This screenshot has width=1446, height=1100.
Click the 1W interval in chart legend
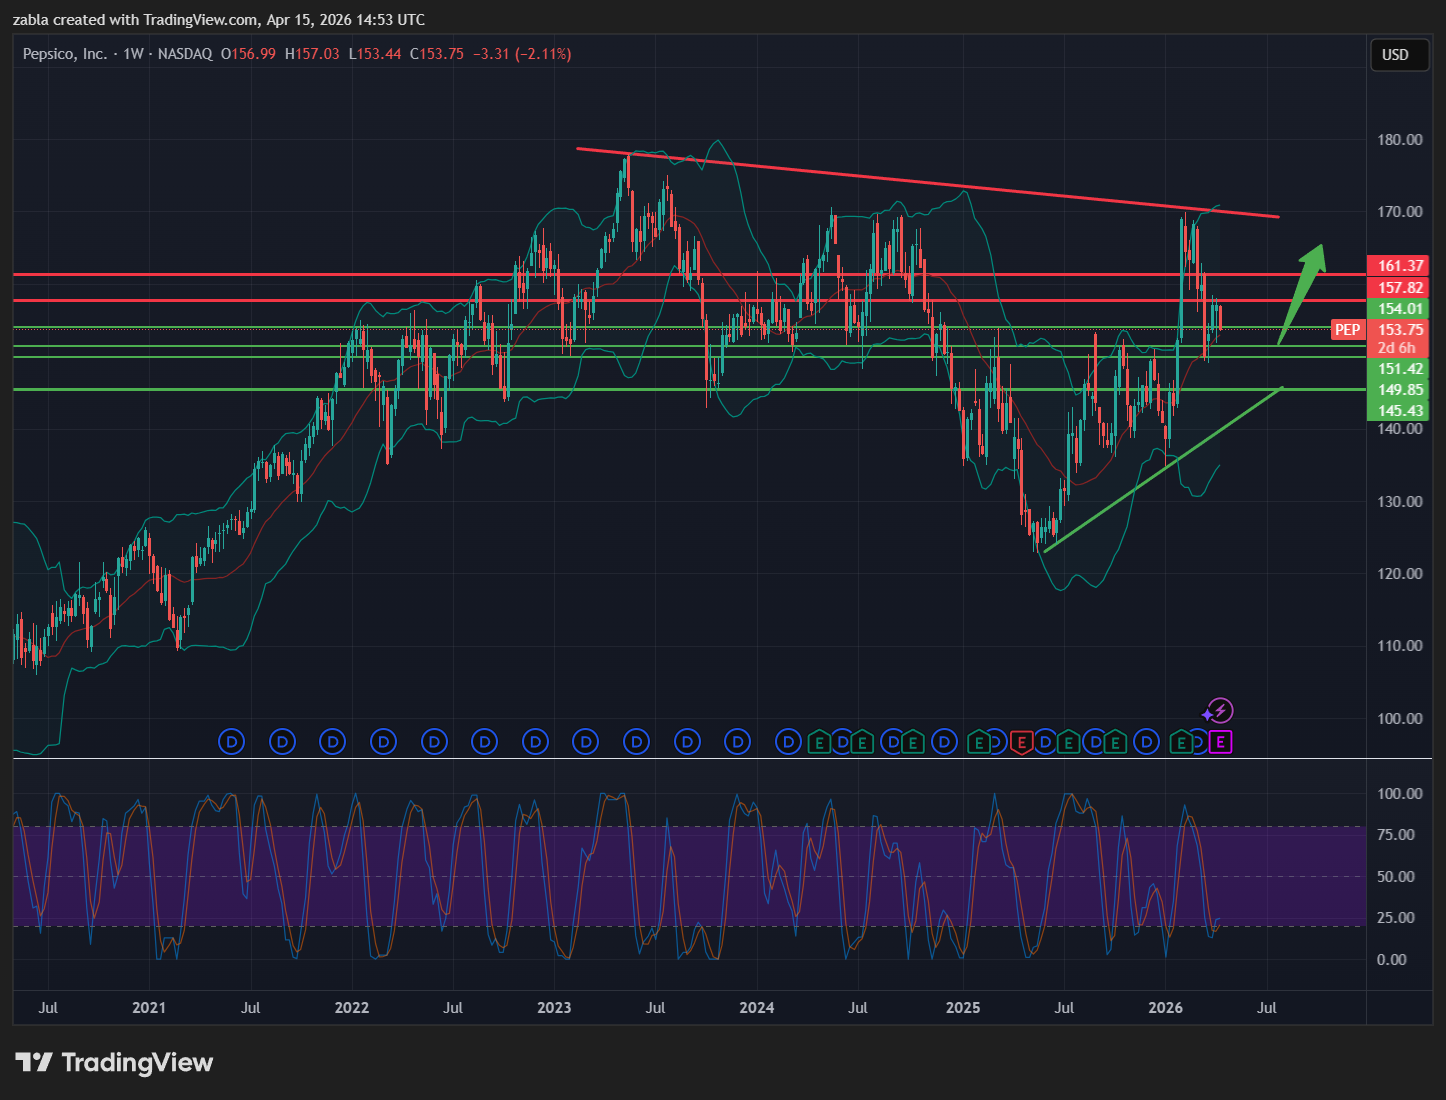click(133, 54)
